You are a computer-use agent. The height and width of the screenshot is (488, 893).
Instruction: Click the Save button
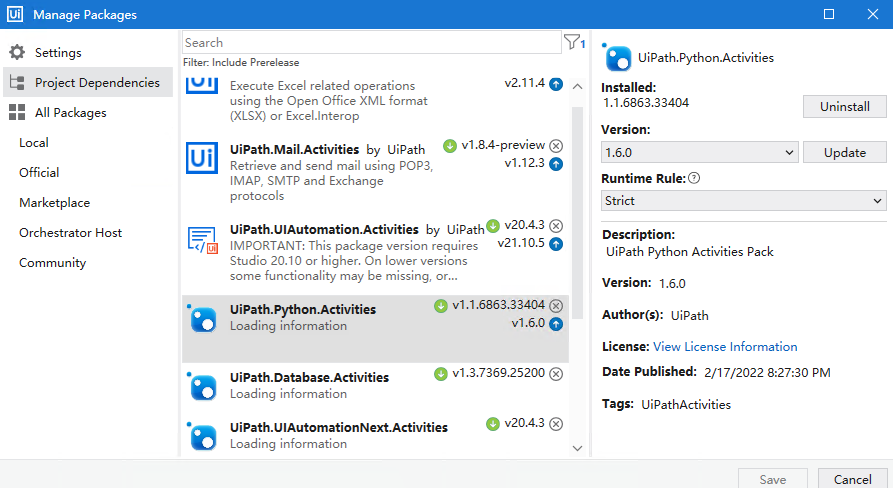[x=772, y=479]
